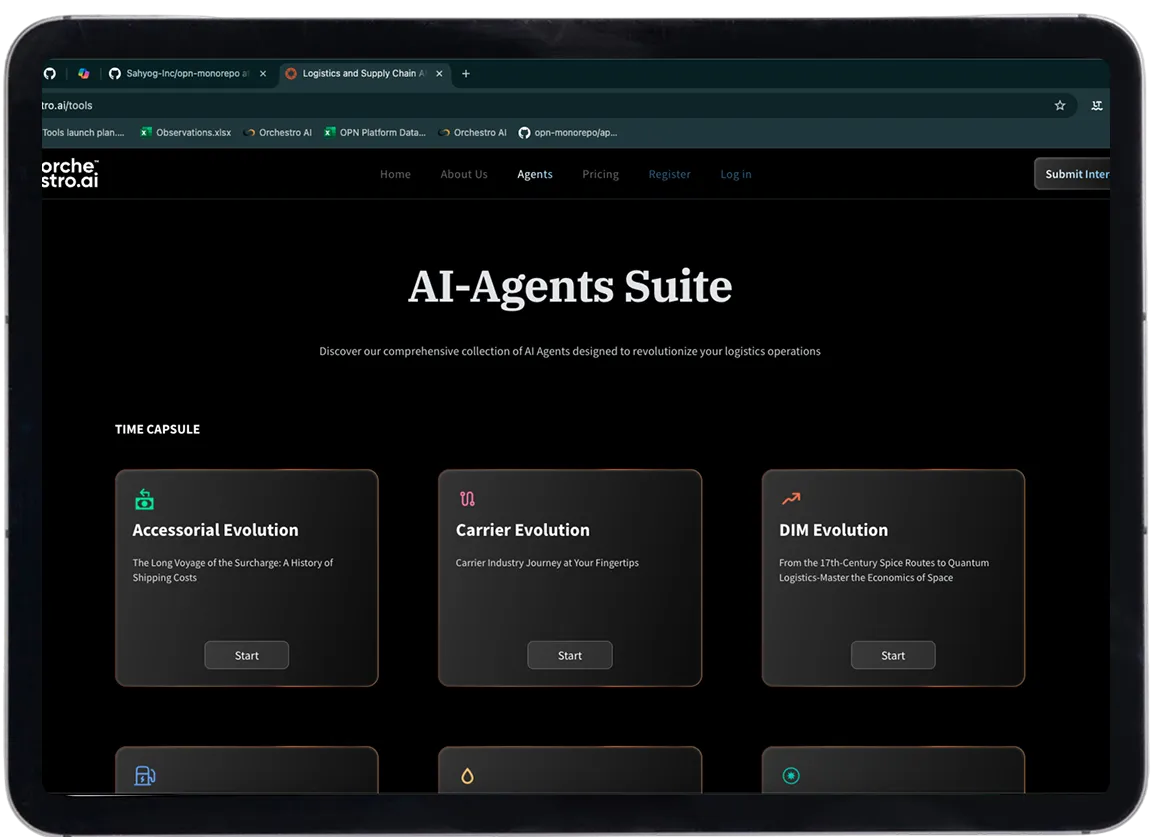The height and width of the screenshot is (837, 1152).
Task: Click the green radial icon on bottom-right card
Action: coord(790,775)
